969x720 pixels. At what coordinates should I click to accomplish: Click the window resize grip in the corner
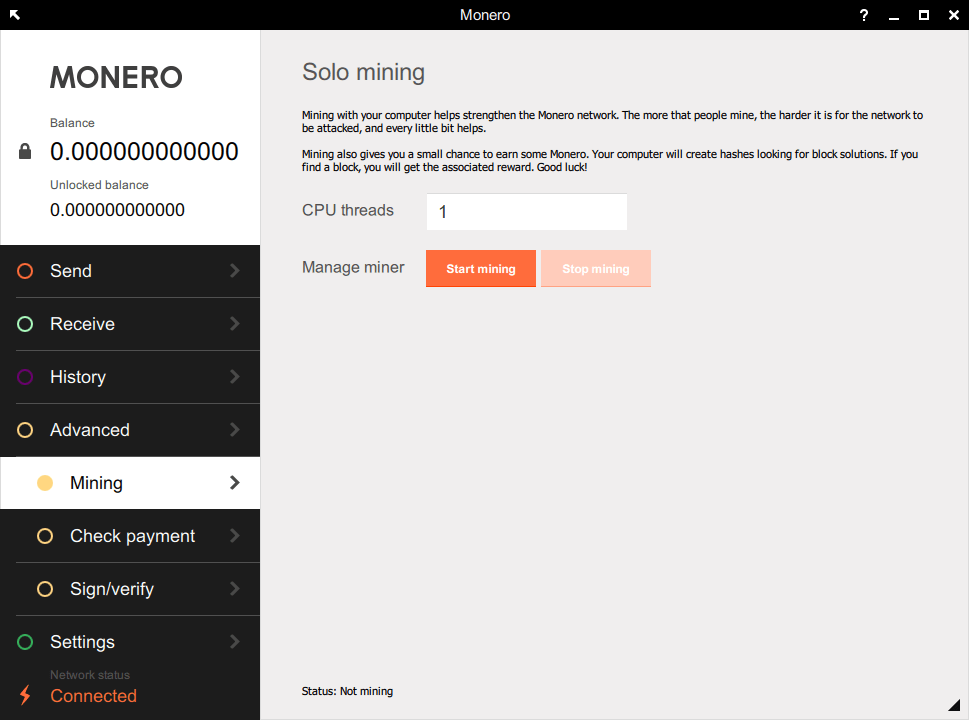click(954, 705)
